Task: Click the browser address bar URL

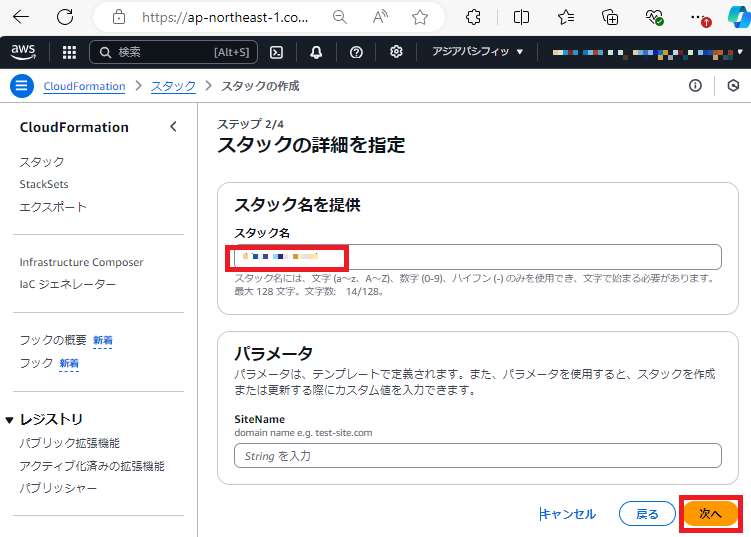Action: tap(225, 18)
